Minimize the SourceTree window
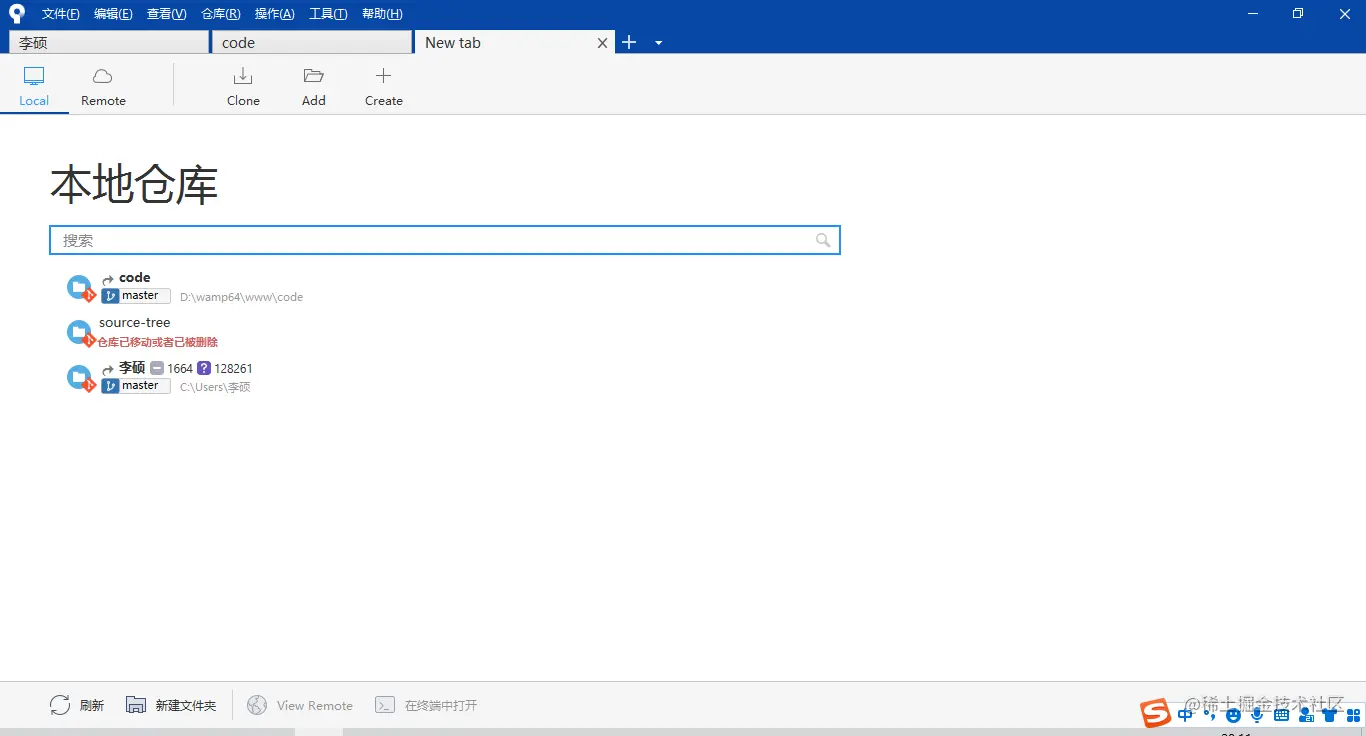Viewport: 1366px width, 736px height. coord(1254,14)
